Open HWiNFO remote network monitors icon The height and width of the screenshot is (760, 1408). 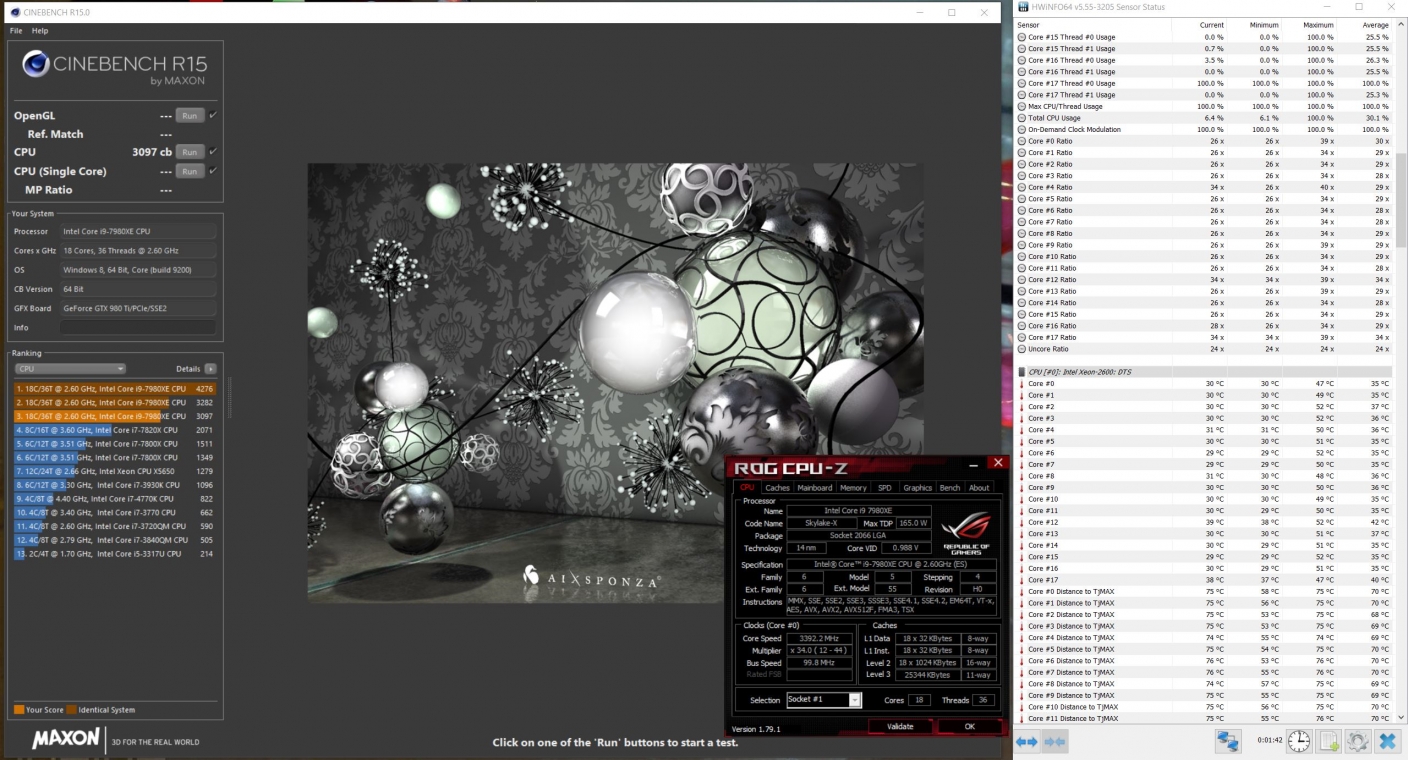pyautogui.click(x=1227, y=741)
